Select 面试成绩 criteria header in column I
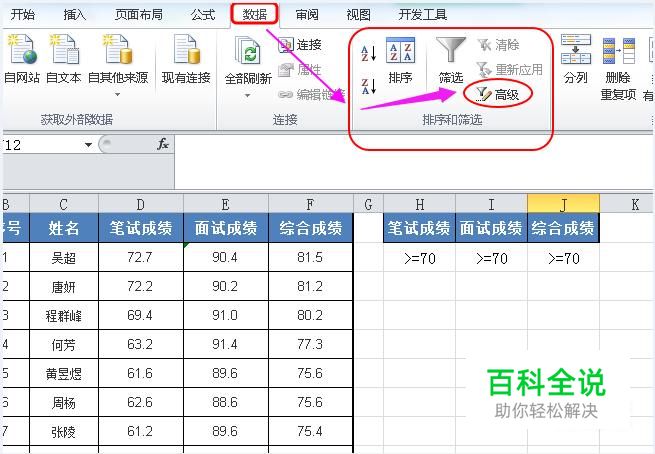This screenshot has height=454, width=655. [491, 228]
